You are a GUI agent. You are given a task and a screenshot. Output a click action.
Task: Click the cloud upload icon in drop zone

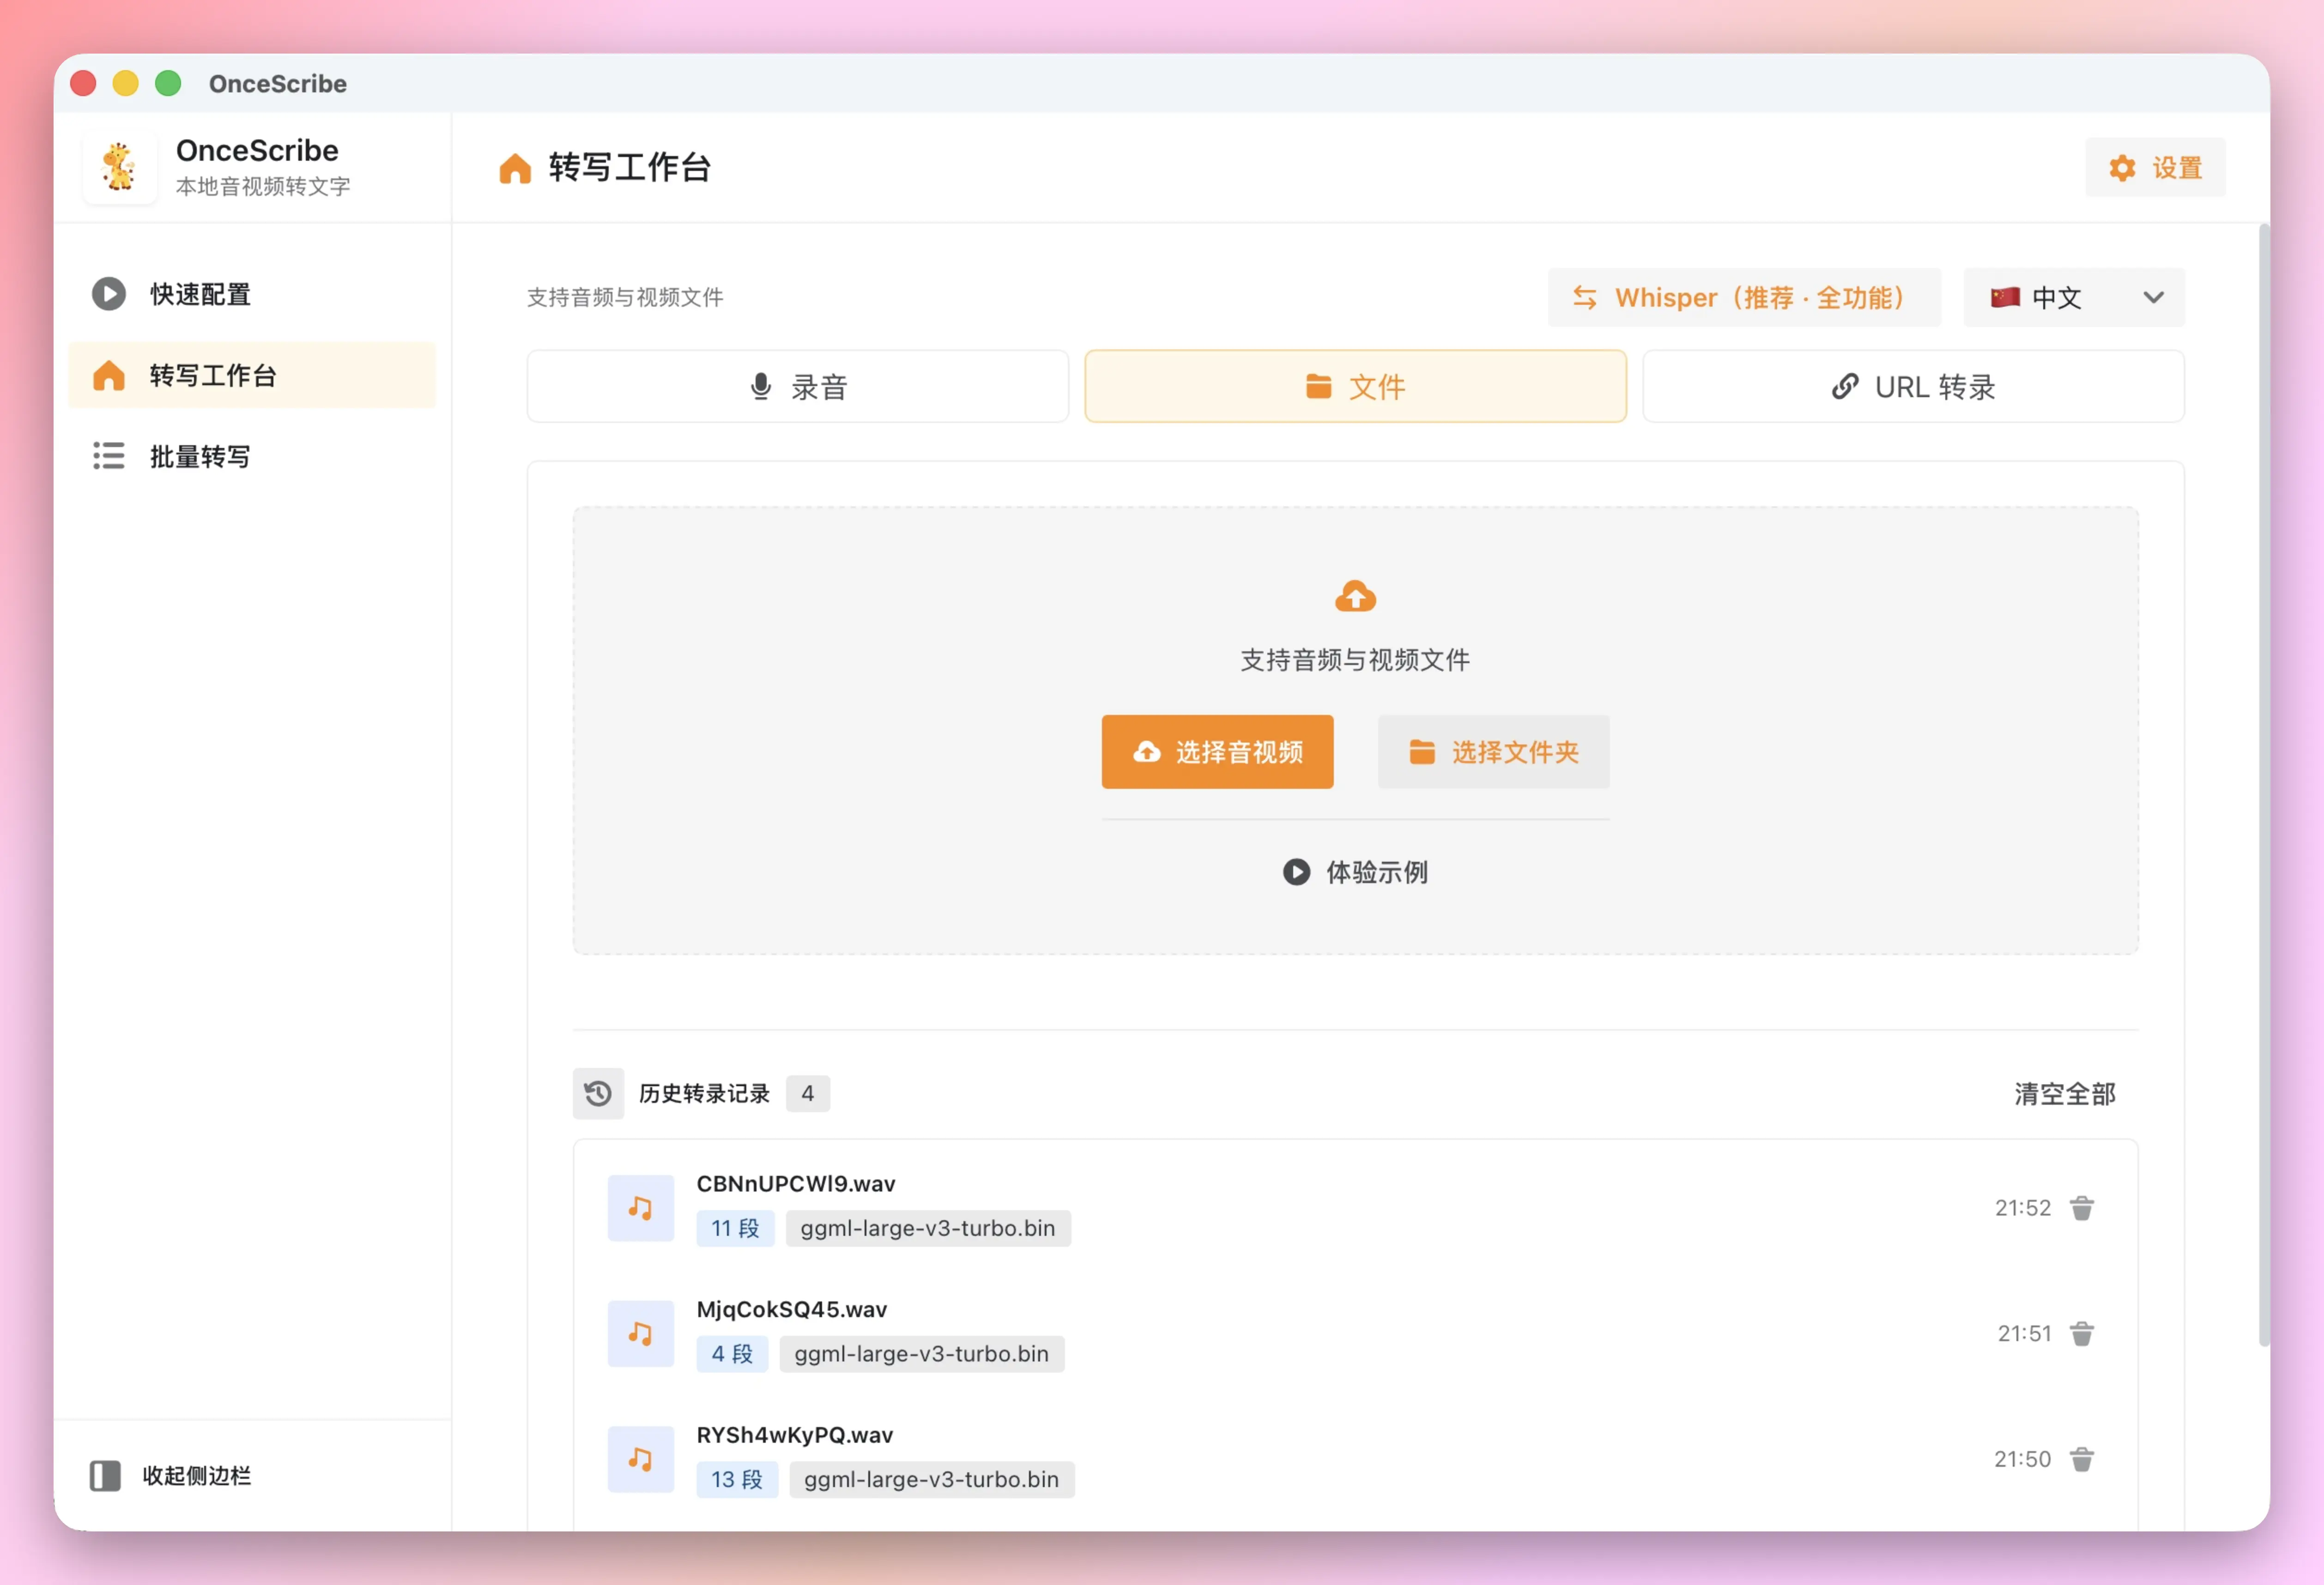(1355, 597)
